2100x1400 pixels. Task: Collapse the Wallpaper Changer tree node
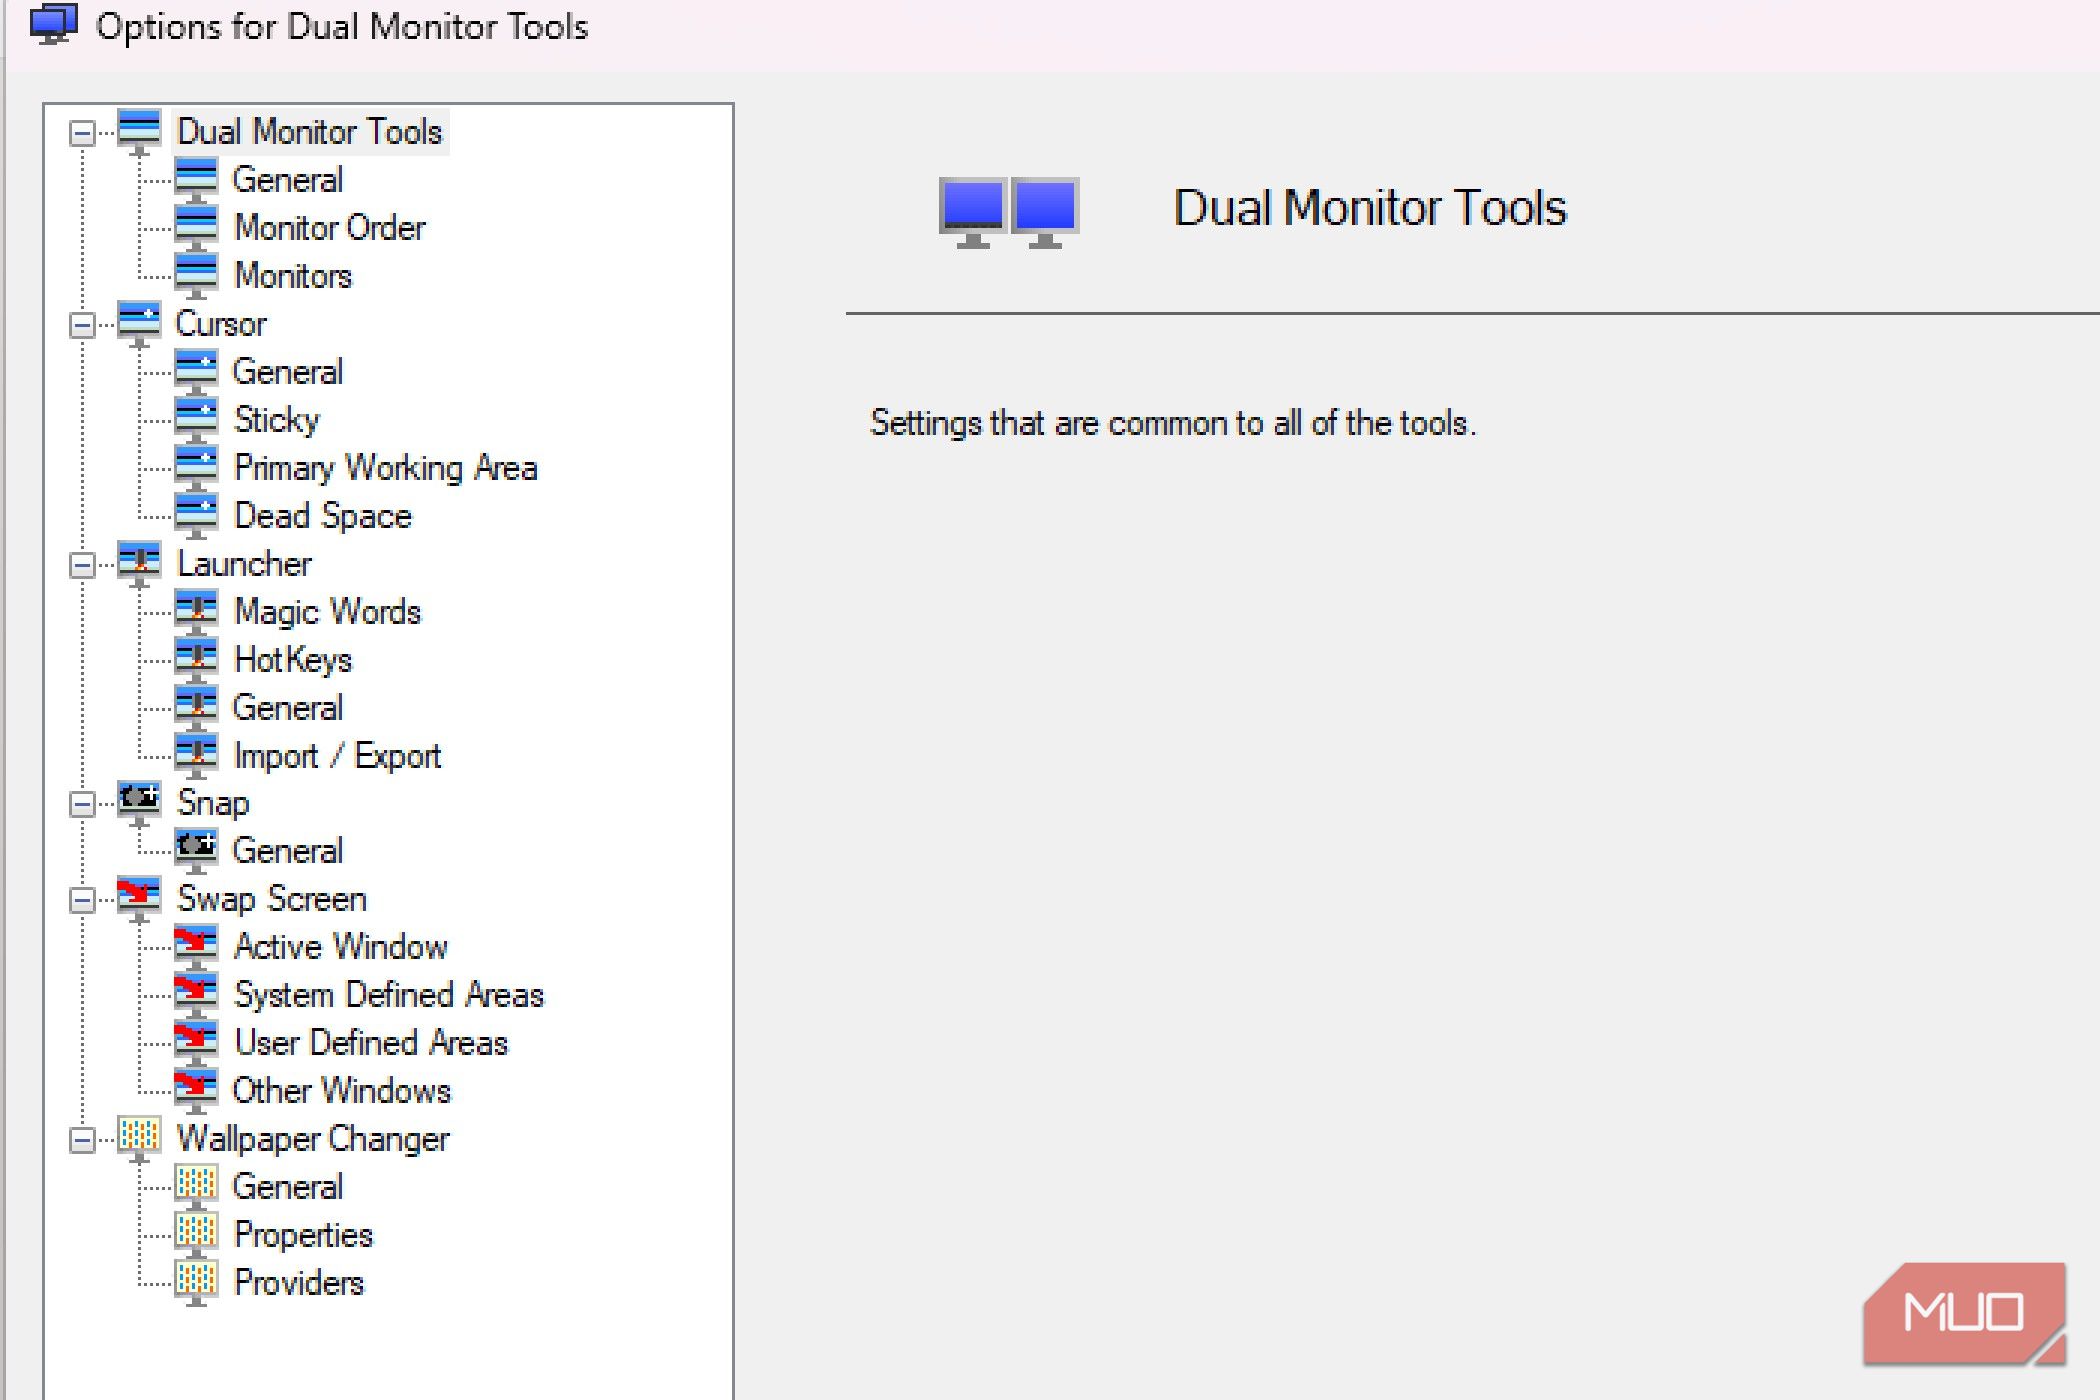tap(82, 1140)
